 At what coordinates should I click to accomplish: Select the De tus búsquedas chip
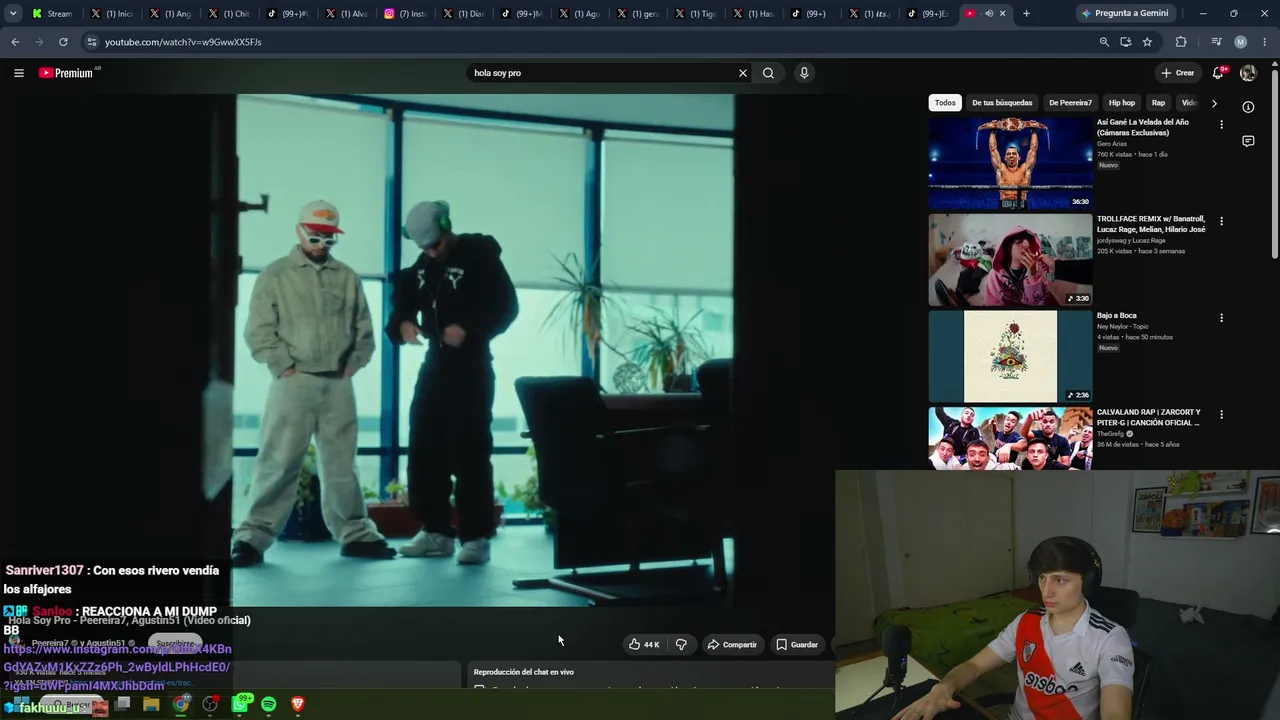(1002, 103)
